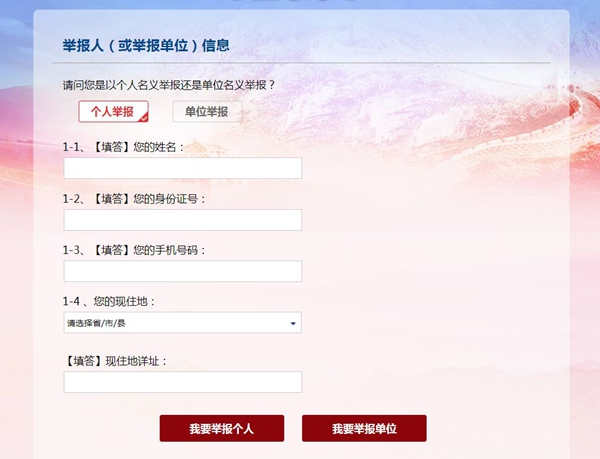Click the 您的姓名 input field
This screenshot has width=600, height=459.
[x=182, y=168]
